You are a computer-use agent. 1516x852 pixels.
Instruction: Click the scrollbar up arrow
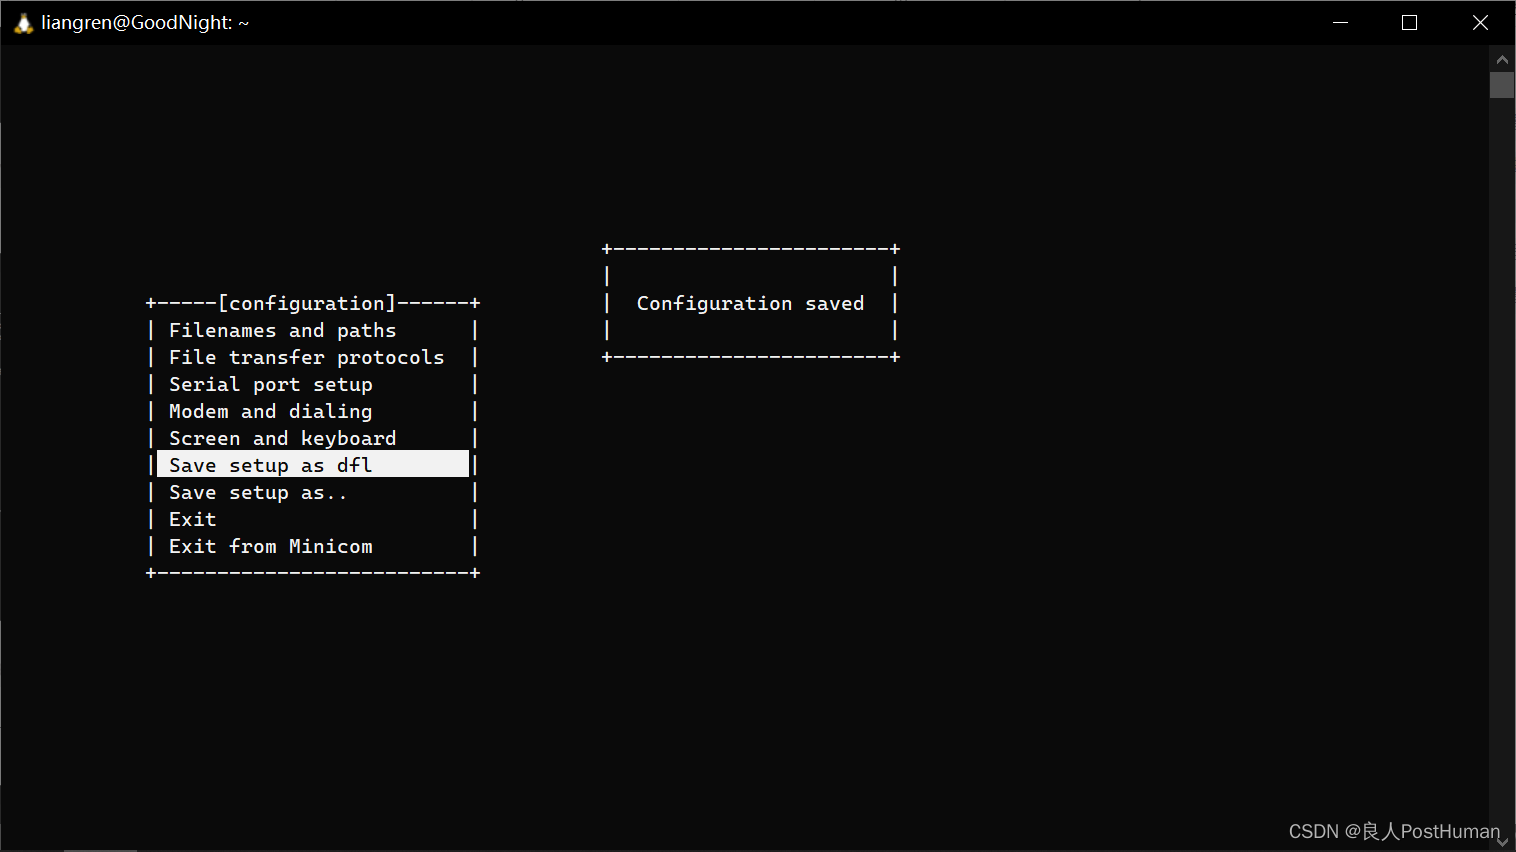pos(1502,58)
